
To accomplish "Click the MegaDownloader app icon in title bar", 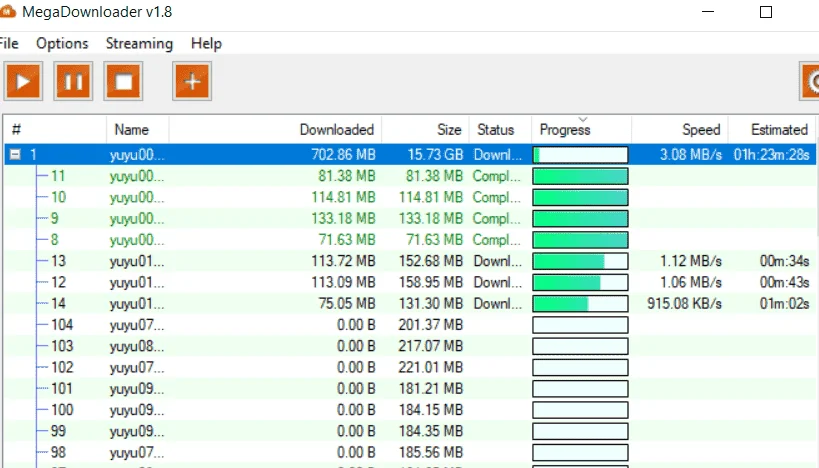I will (7, 11).
